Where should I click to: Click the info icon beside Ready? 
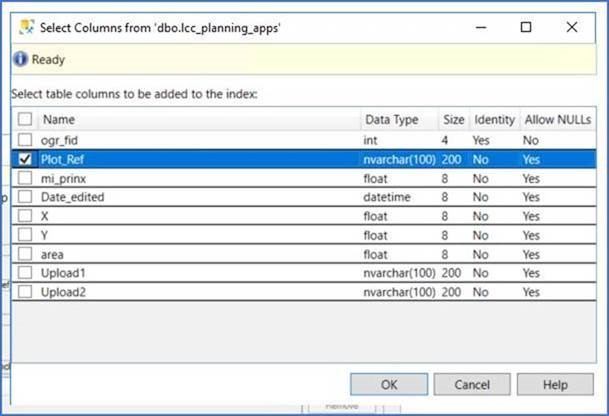click(20, 59)
